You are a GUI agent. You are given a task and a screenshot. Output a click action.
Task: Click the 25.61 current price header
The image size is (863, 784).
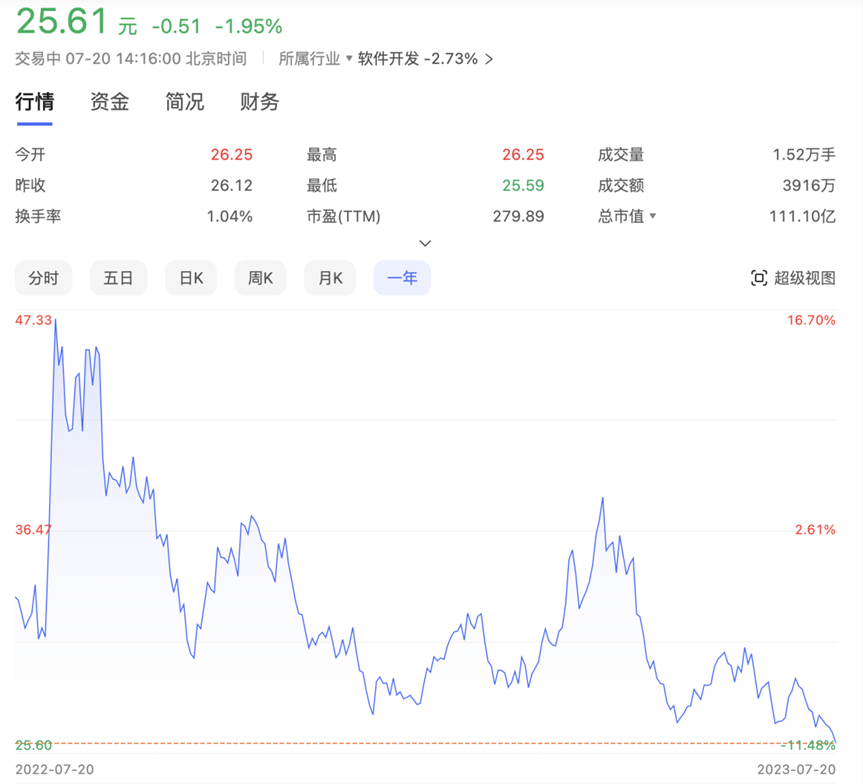[58, 24]
